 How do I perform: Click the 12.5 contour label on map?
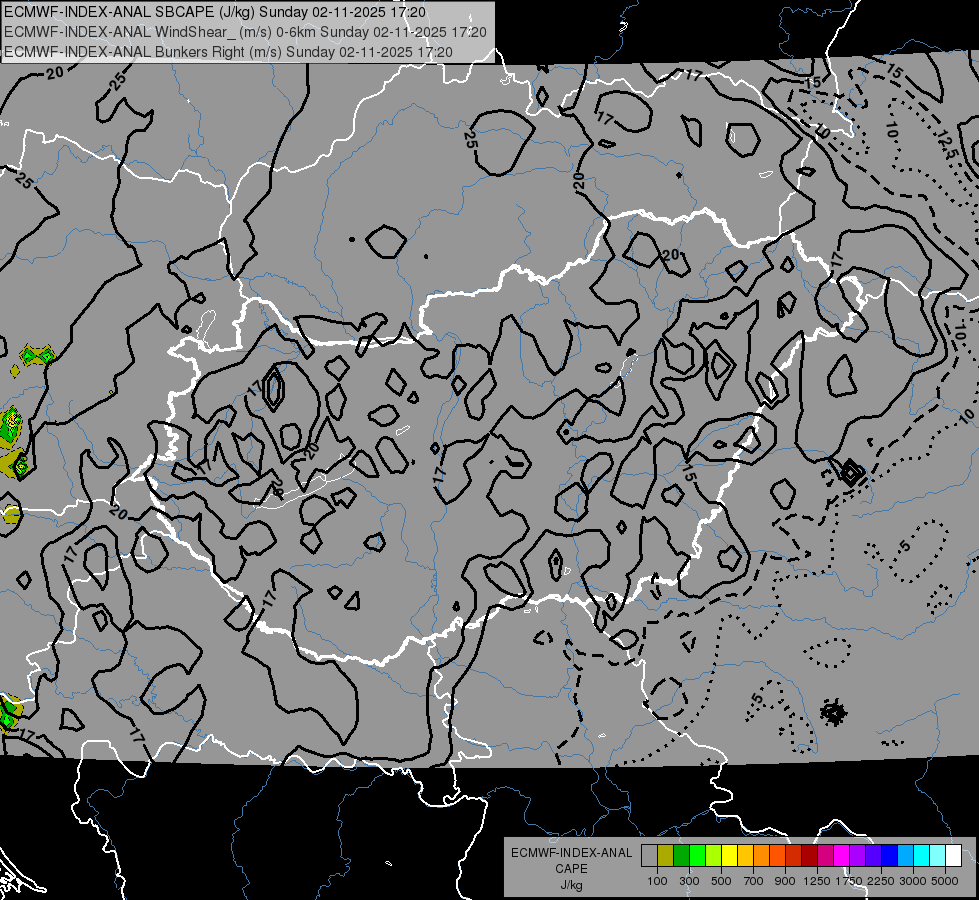tap(947, 144)
